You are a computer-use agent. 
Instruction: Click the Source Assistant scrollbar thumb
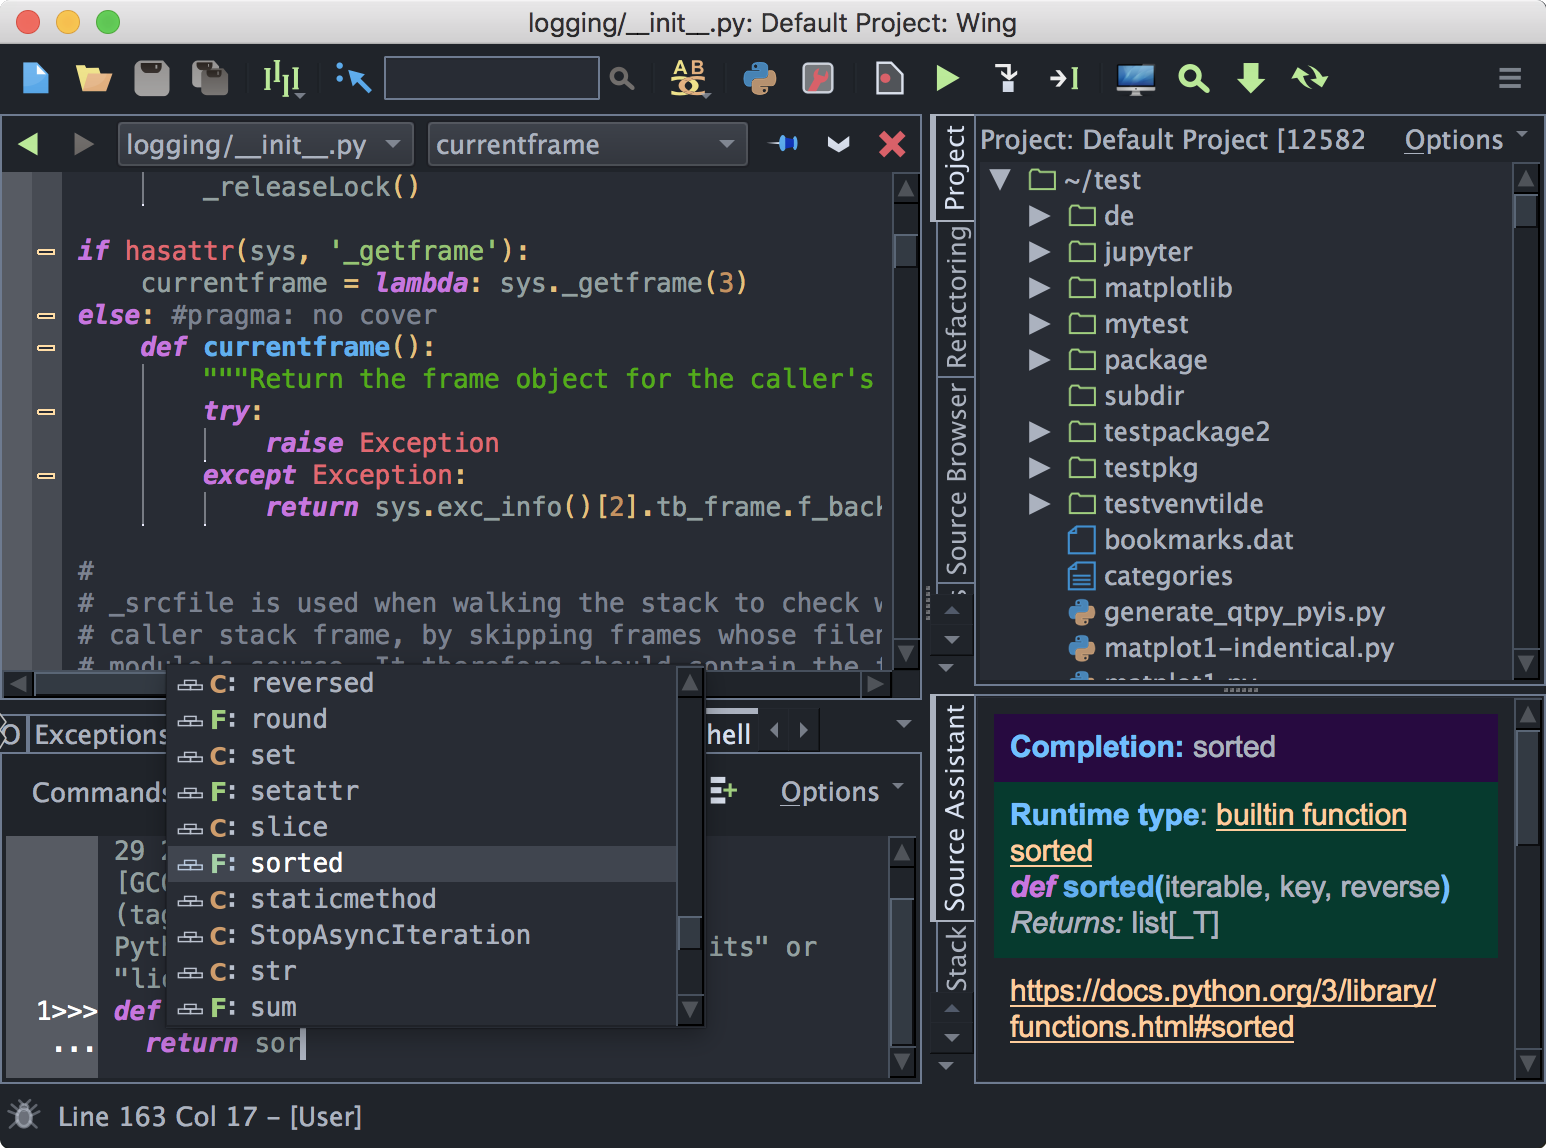pos(1529,788)
